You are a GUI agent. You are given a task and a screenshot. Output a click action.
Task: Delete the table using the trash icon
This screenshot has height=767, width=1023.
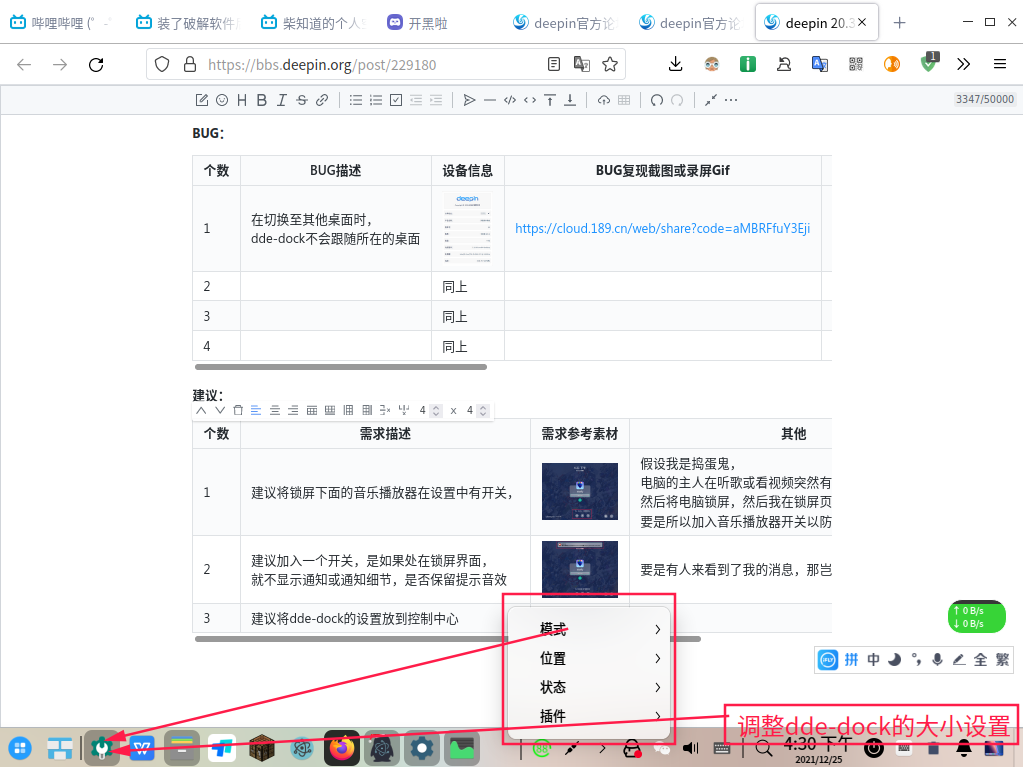237,410
